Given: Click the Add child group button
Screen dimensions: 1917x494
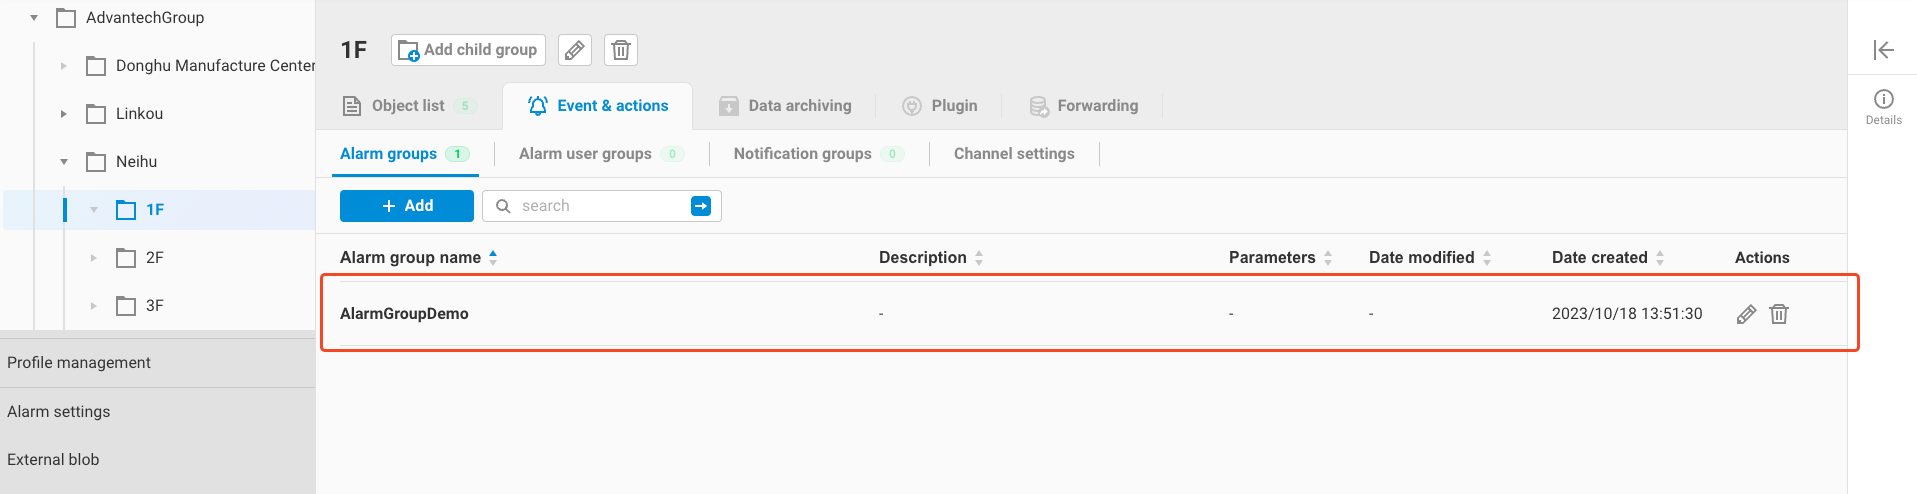Looking at the screenshot, I should (x=468, y=50).
